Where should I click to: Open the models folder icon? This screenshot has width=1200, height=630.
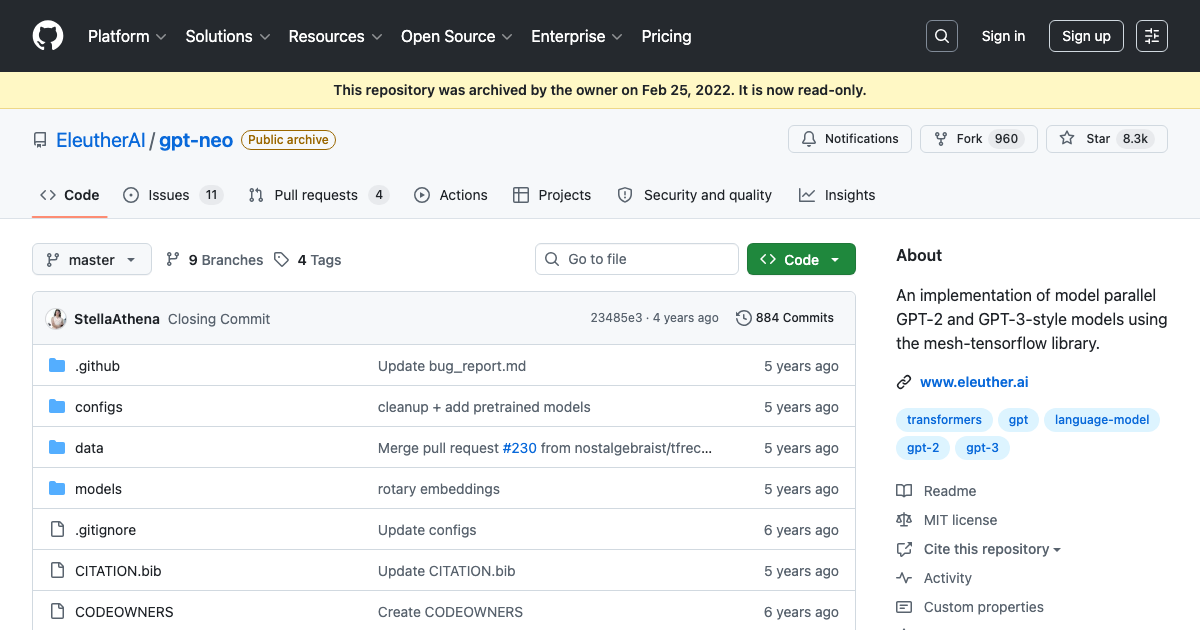57,489
